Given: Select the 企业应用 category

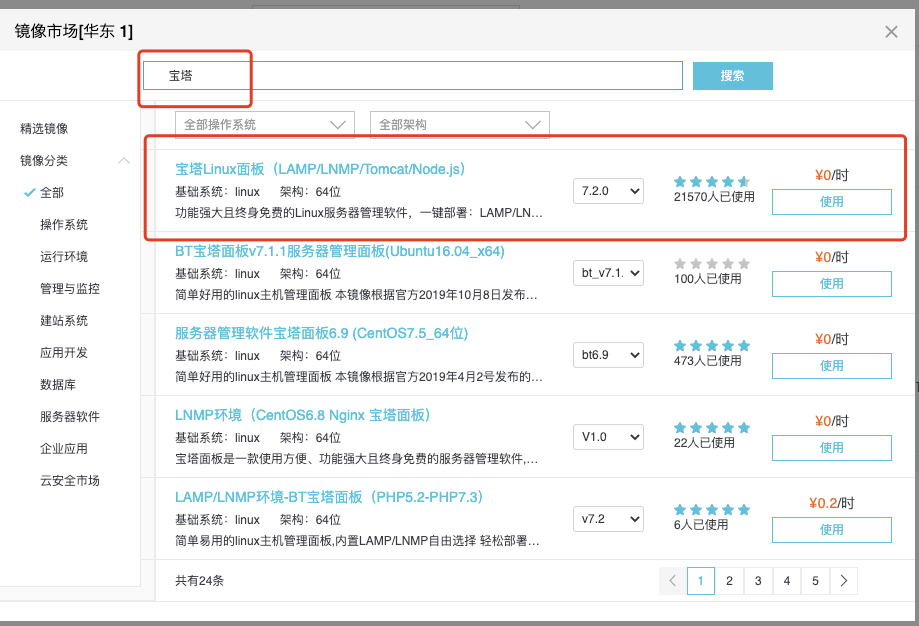Looking at the screenshot, I should [64, 448].
